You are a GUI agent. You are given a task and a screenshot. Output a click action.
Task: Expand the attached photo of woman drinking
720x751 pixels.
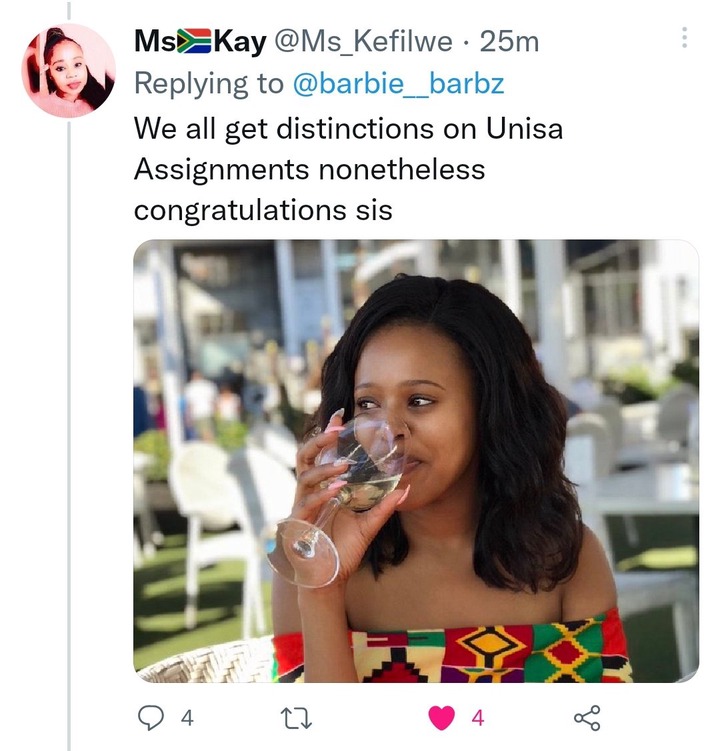416,461
